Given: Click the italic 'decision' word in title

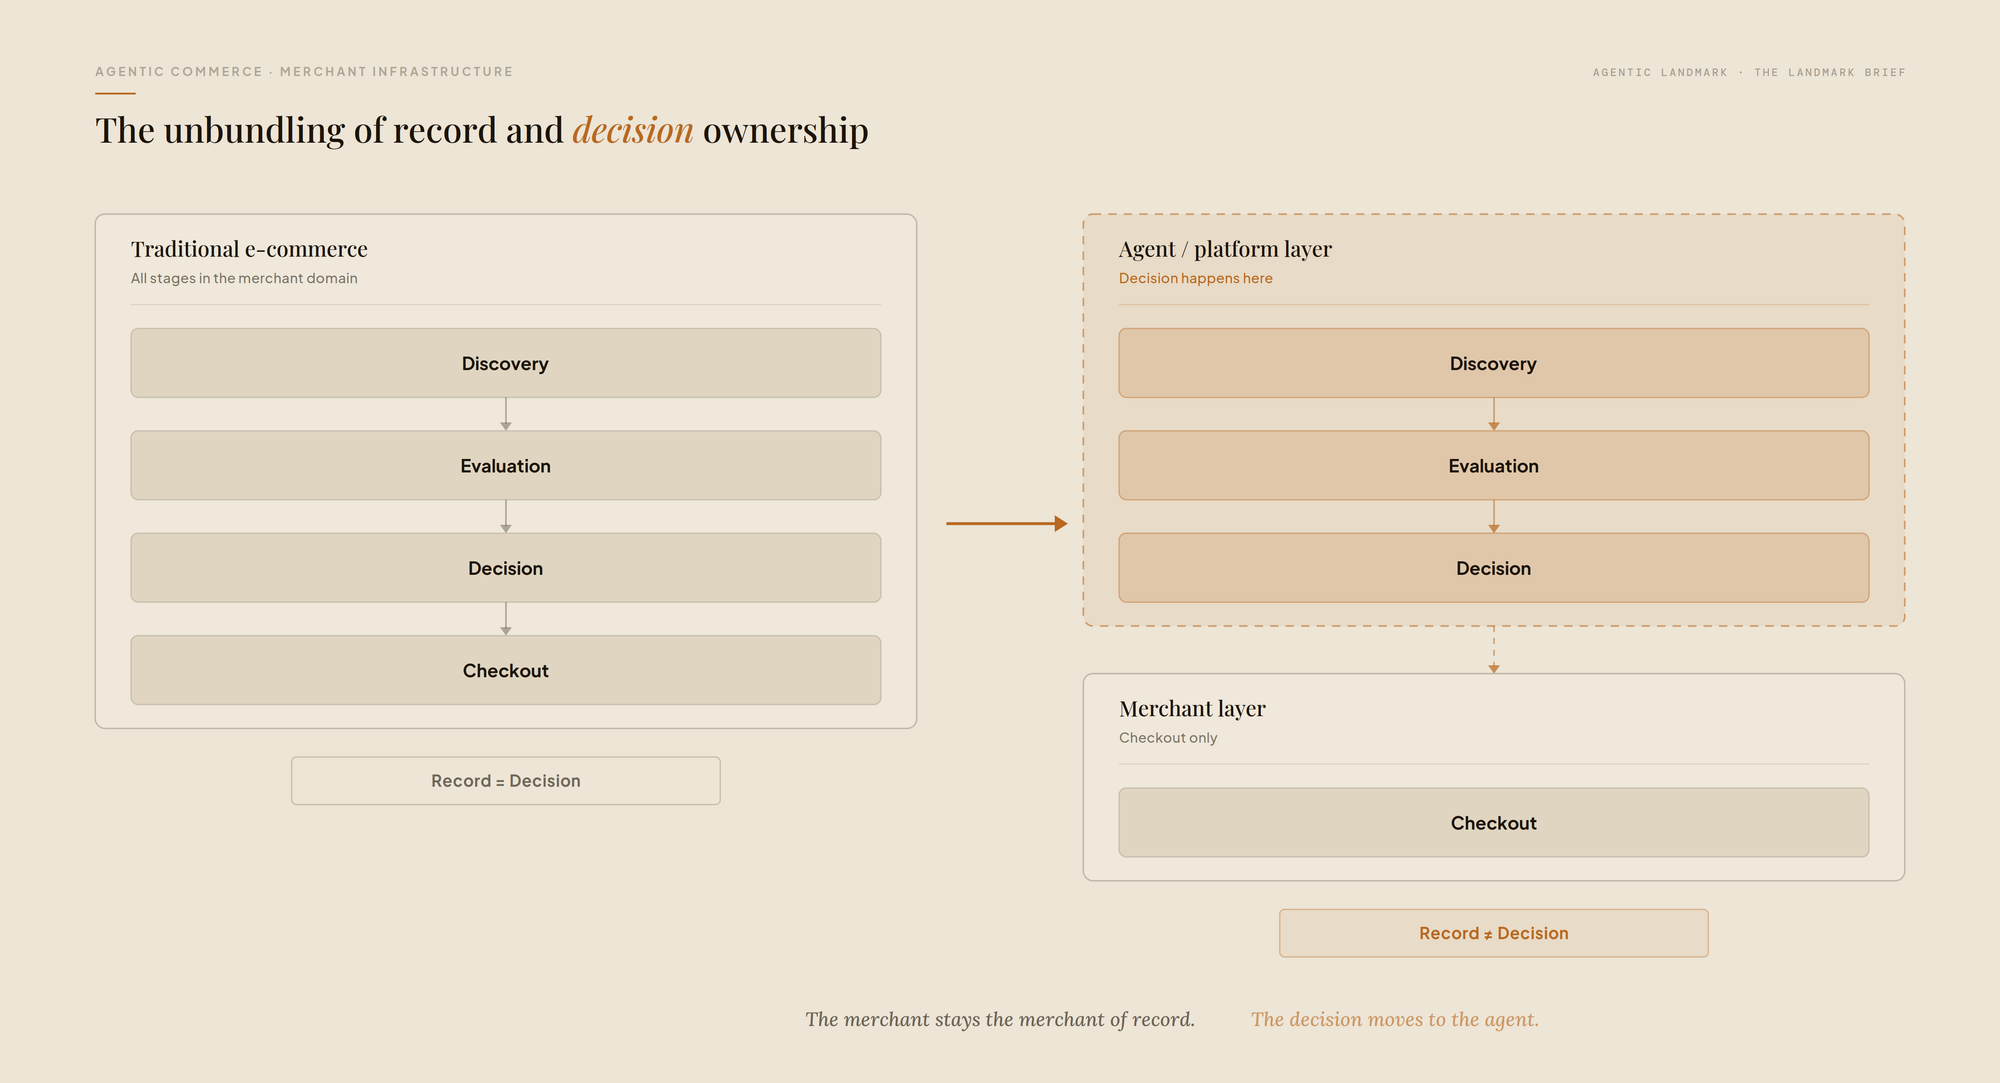Looking at the screenshot, I should pos(633,130).
